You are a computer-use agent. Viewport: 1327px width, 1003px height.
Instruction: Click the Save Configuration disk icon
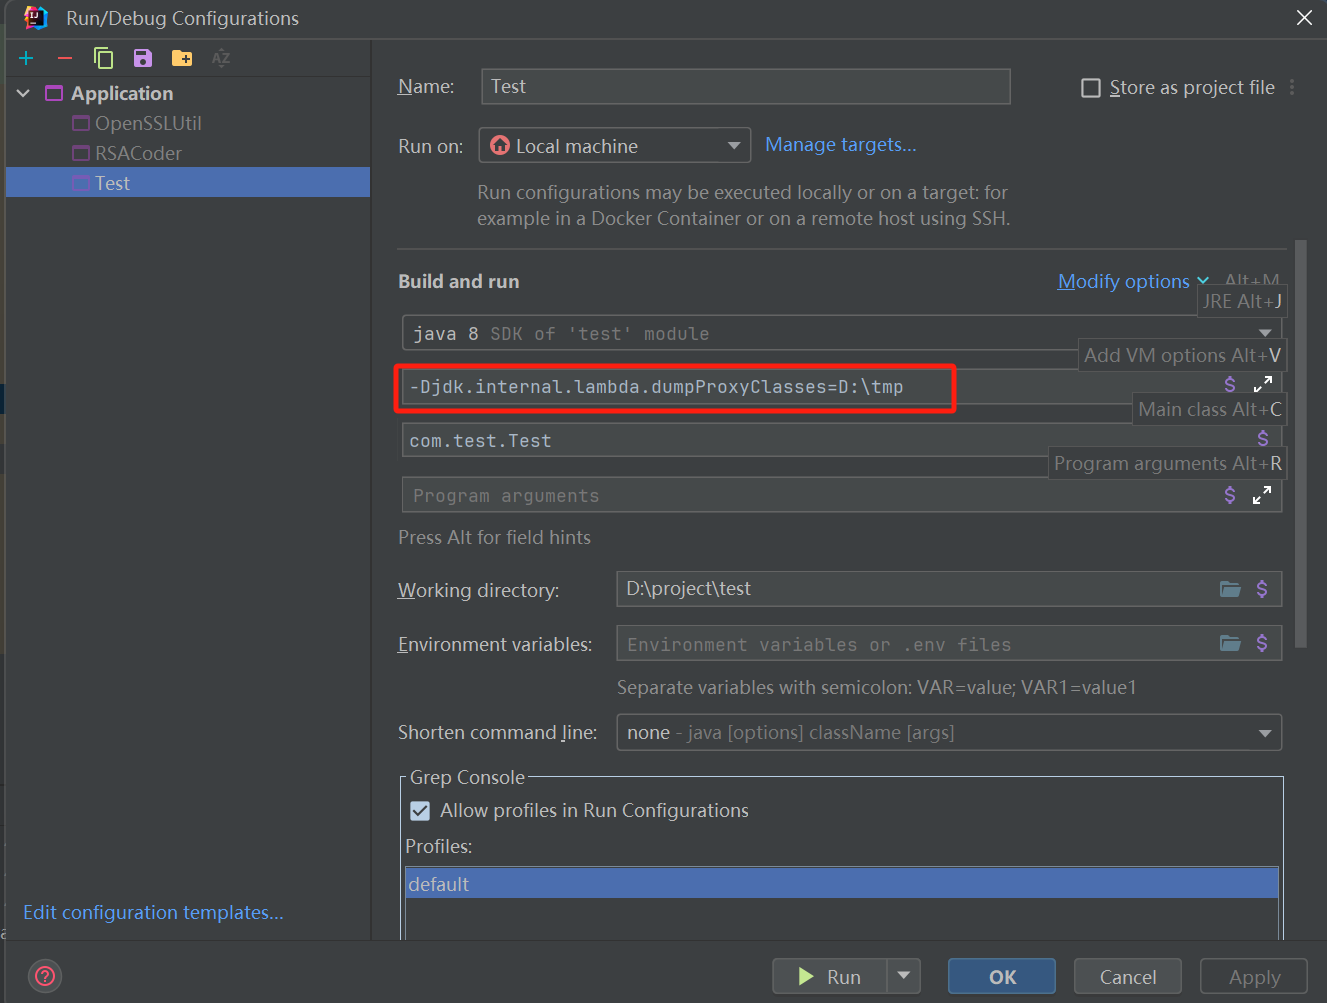click(143, 59)
